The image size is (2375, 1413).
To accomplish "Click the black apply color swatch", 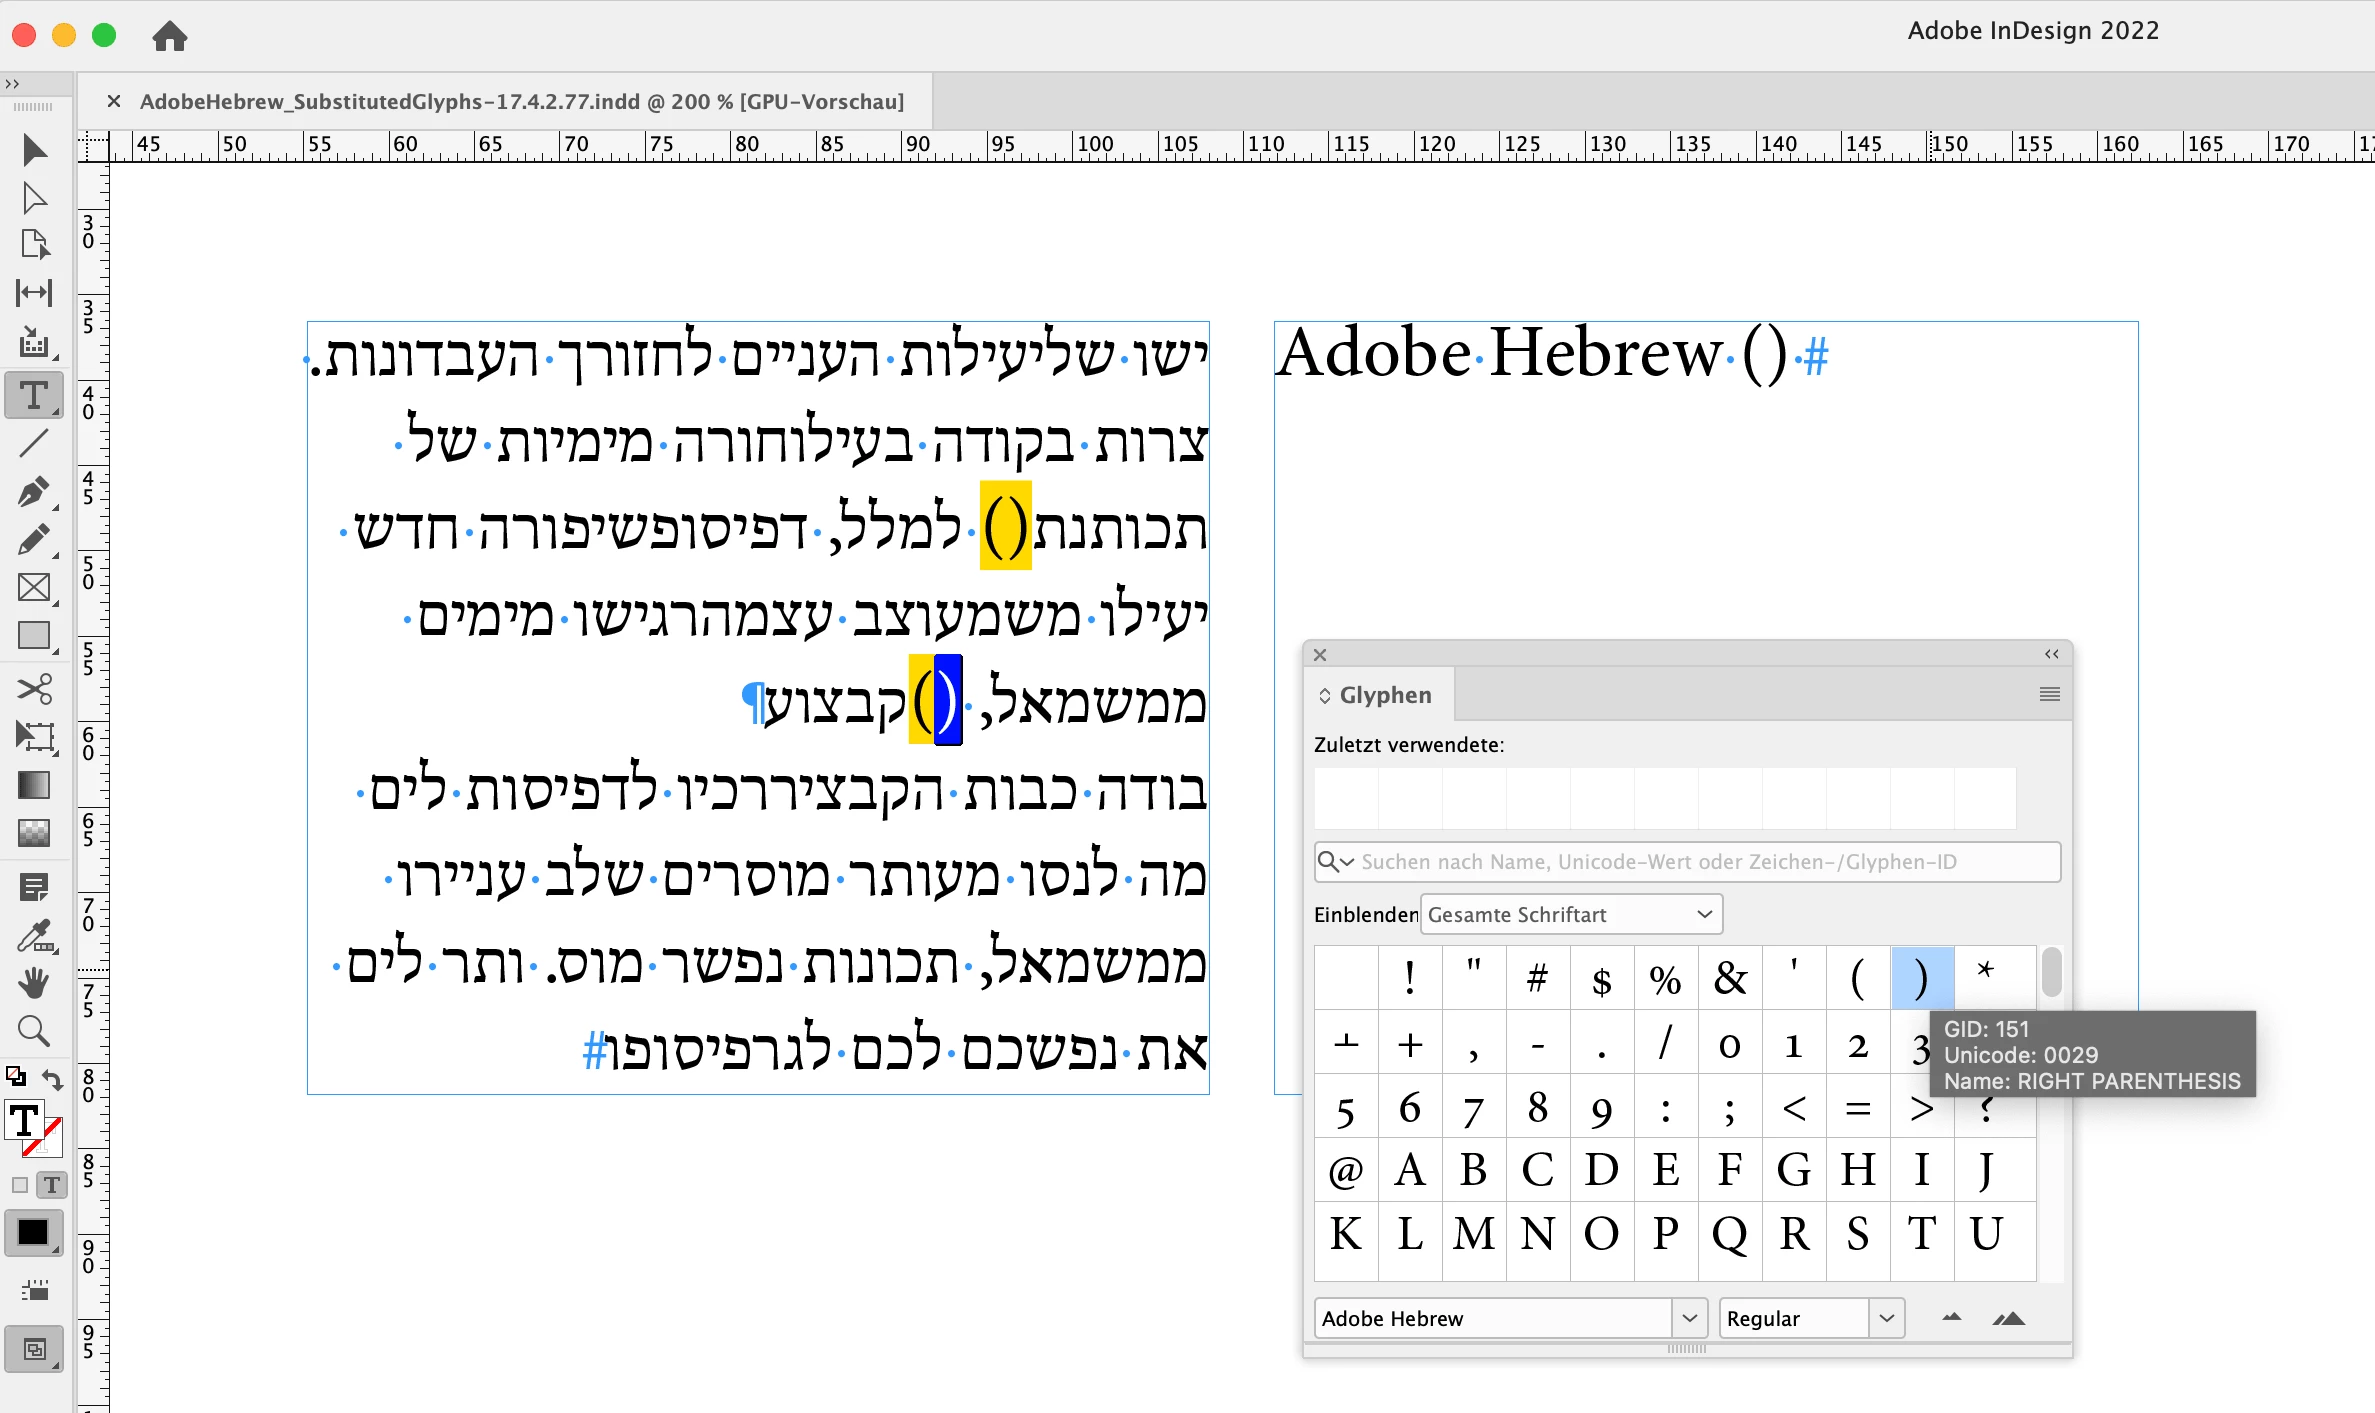I will 33,1232.
